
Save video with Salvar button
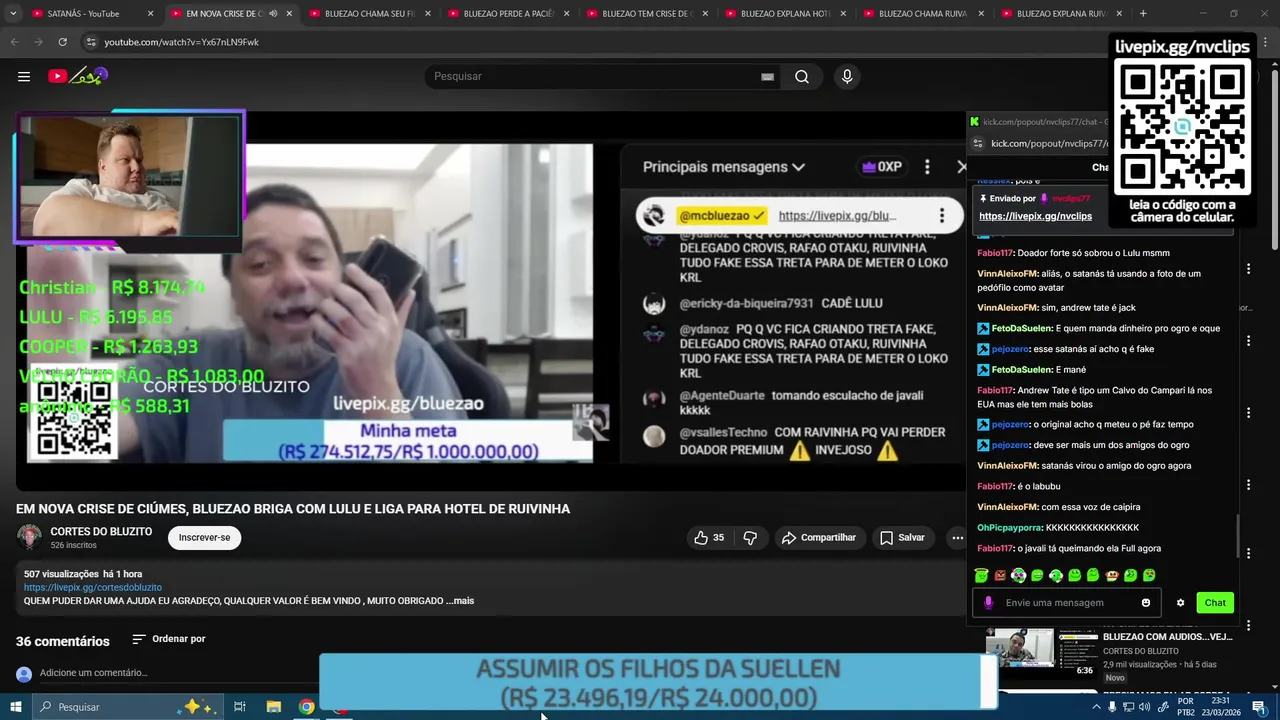(902, 538)
